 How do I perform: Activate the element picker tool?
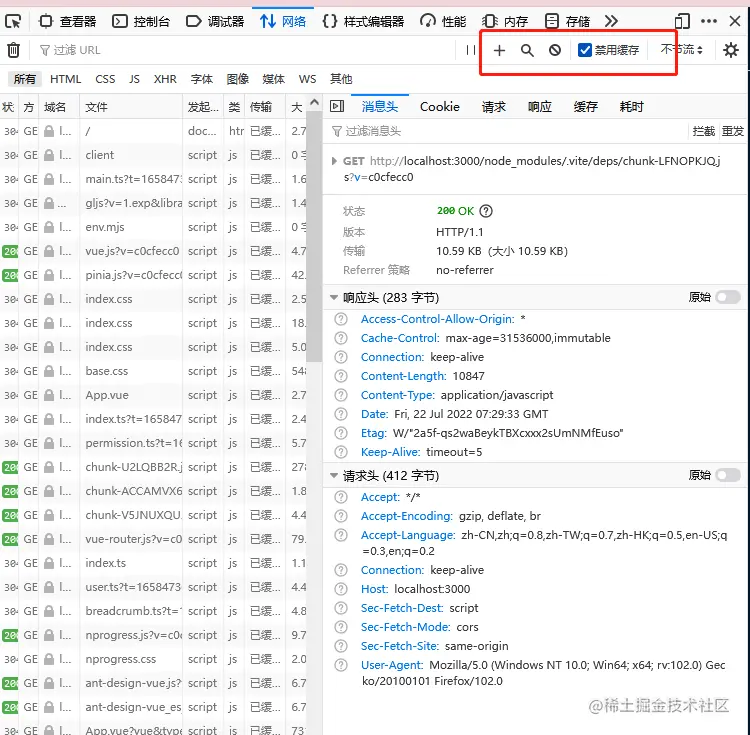[13, 22]
